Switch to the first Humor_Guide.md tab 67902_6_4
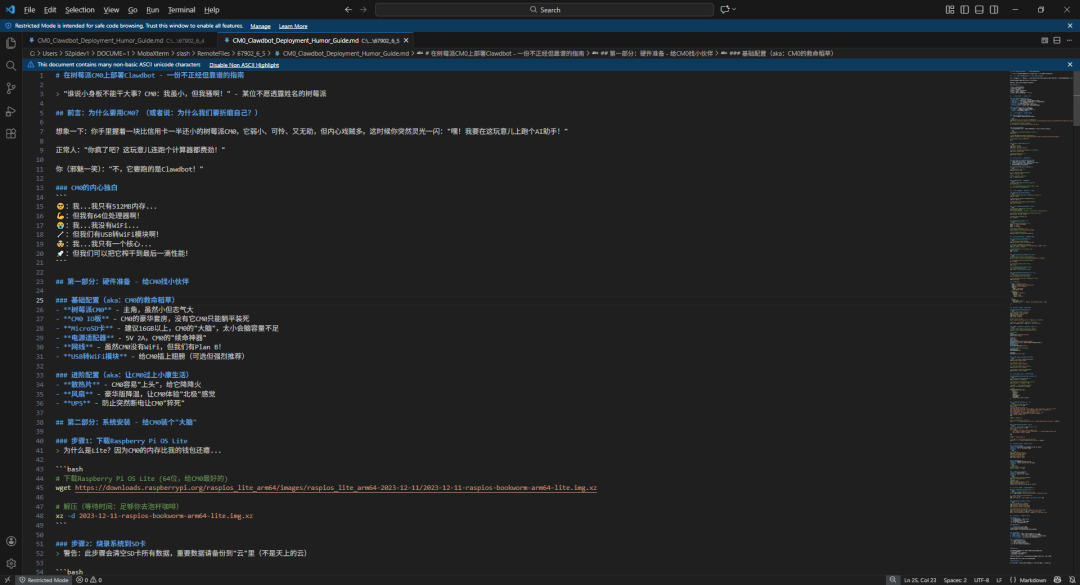This screenshot has height=585, width=1080. 121,41
